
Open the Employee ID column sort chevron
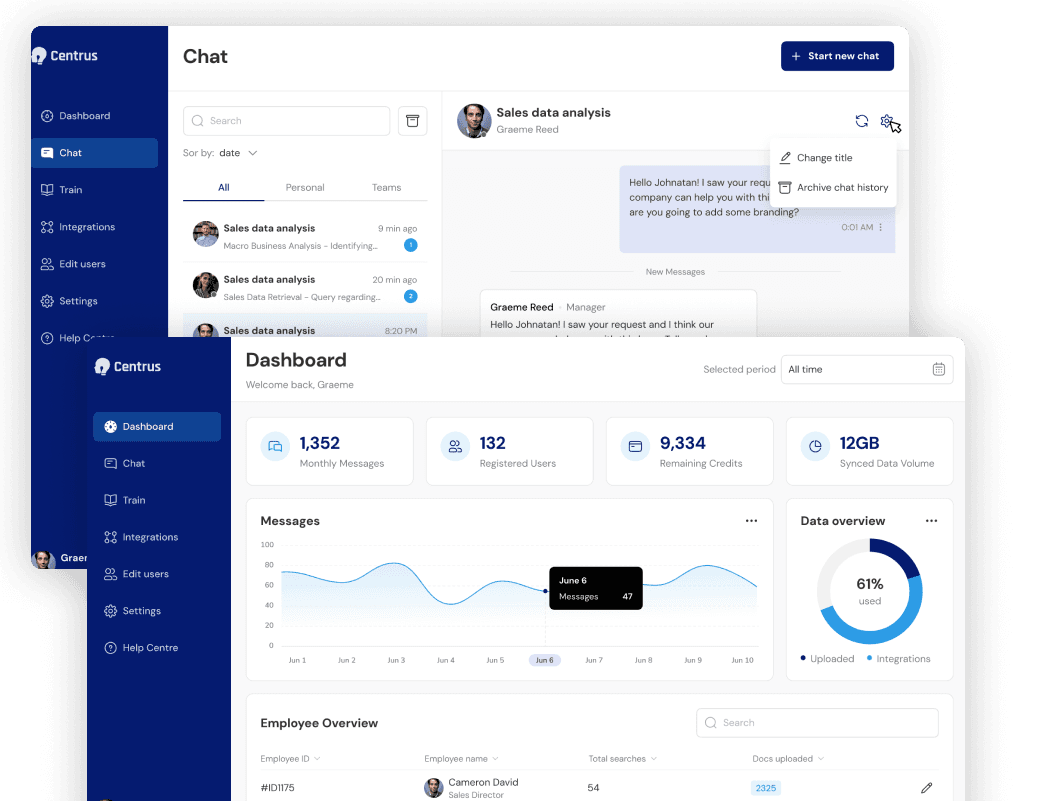318,759
